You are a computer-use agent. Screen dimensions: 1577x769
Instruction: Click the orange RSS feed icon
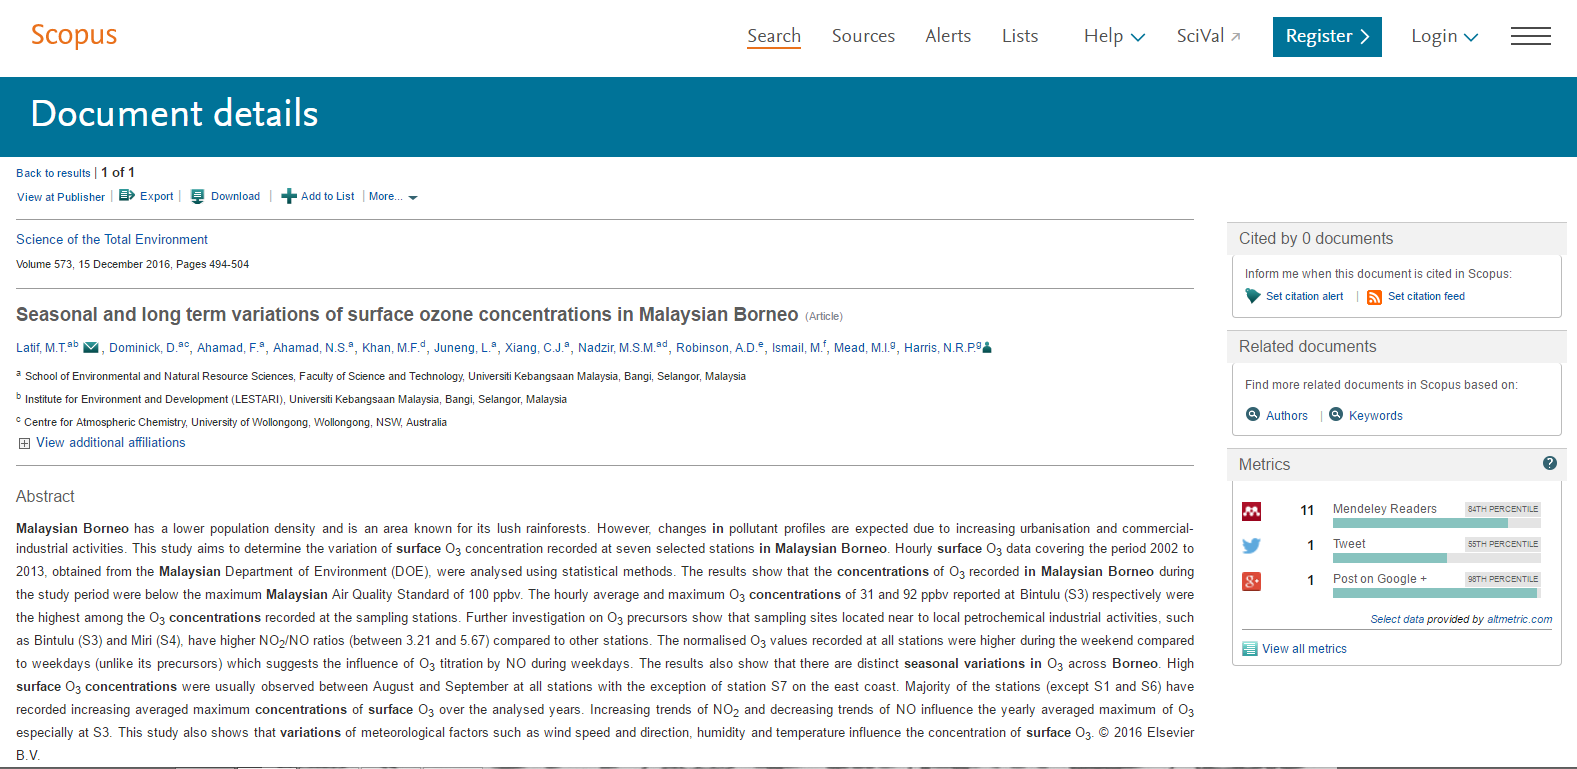(x=1374, y=297)
